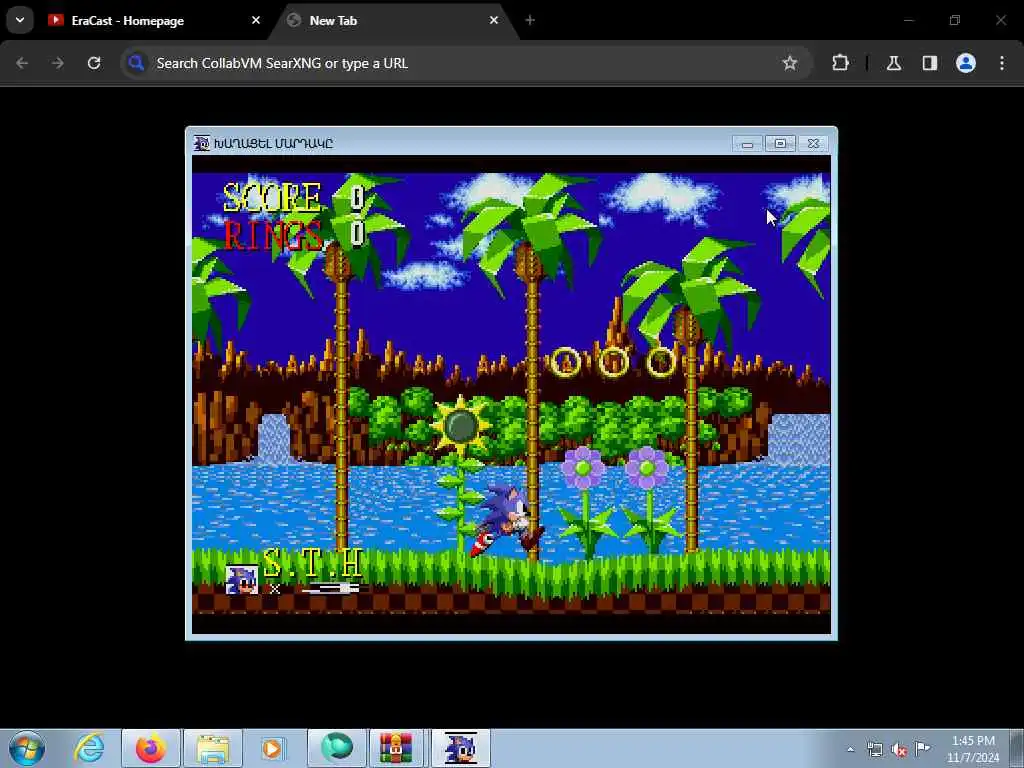Click the Show desktop strip on taskbar
The image size is (1024, 768).
pos(1017,748)
